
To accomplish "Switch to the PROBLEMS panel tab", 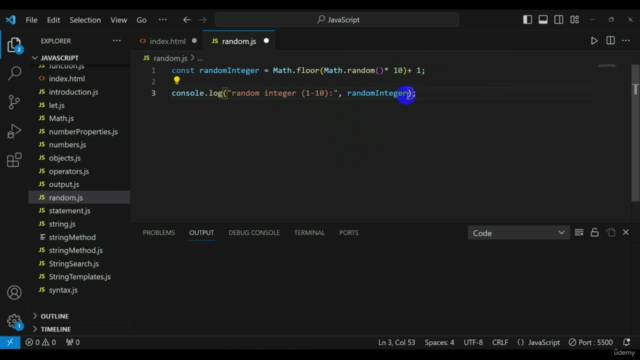I will pos(159,233).
